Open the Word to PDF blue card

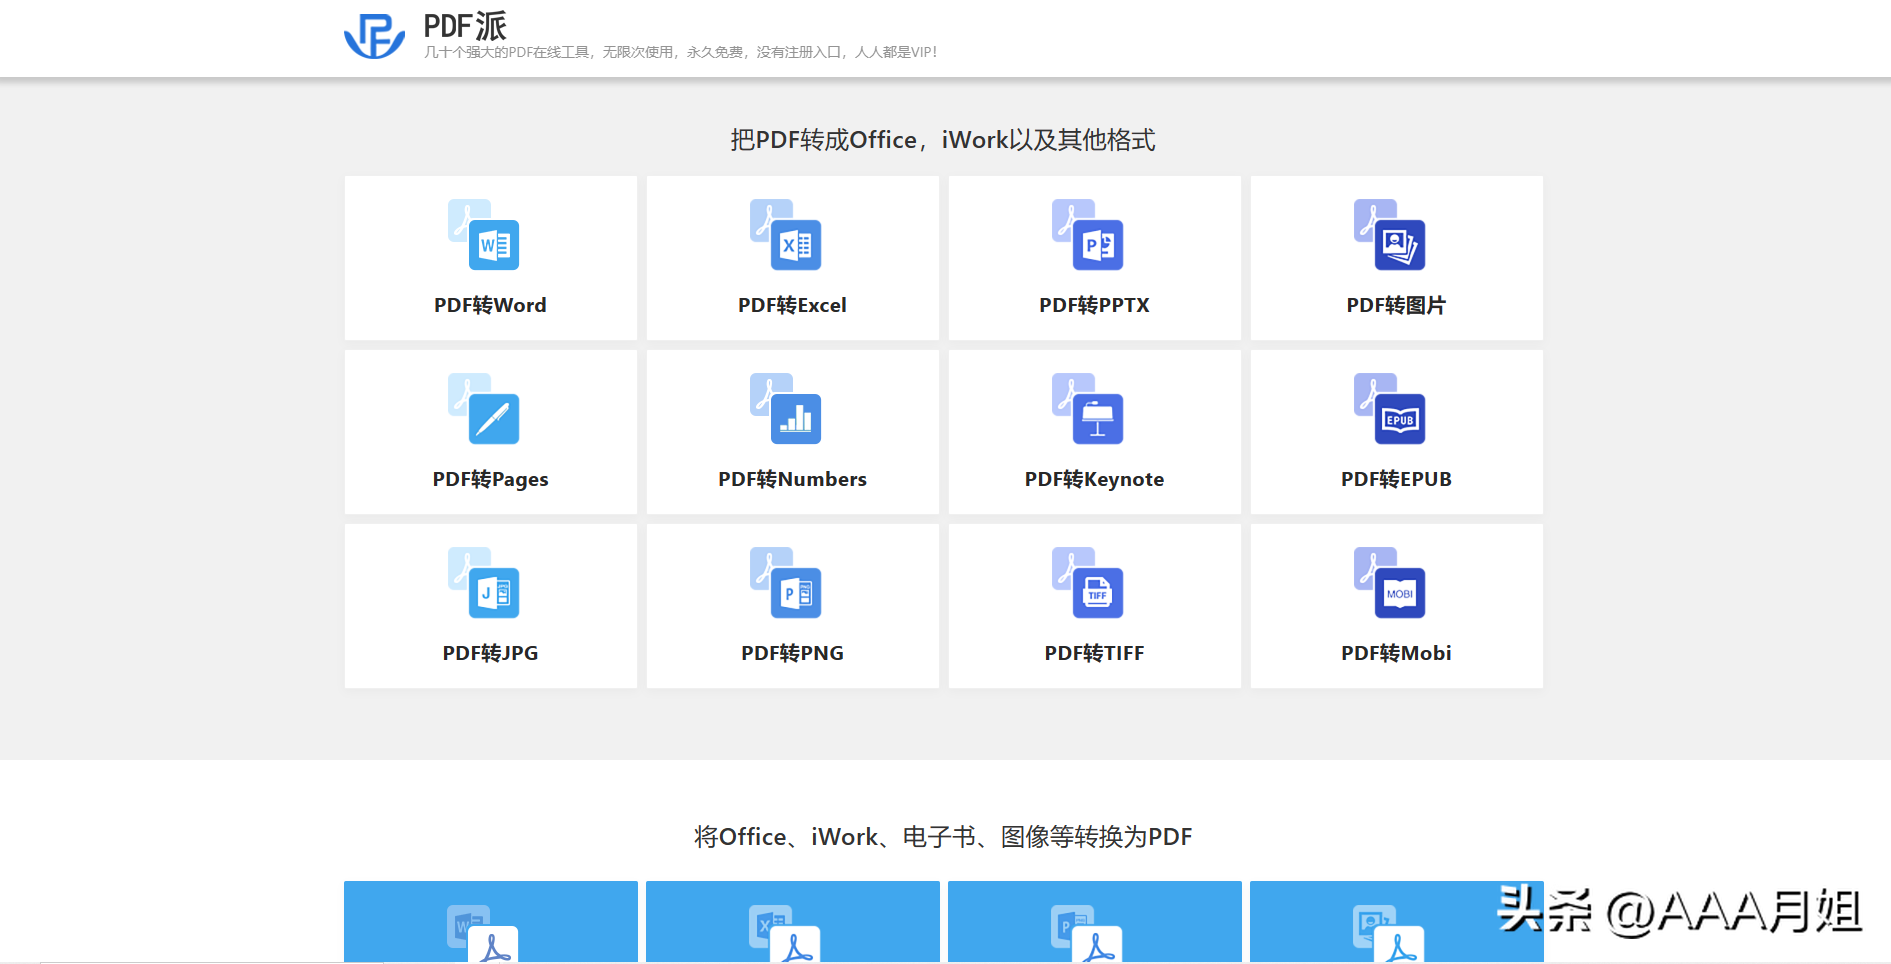pyautogui.click(x=491, y=922)
